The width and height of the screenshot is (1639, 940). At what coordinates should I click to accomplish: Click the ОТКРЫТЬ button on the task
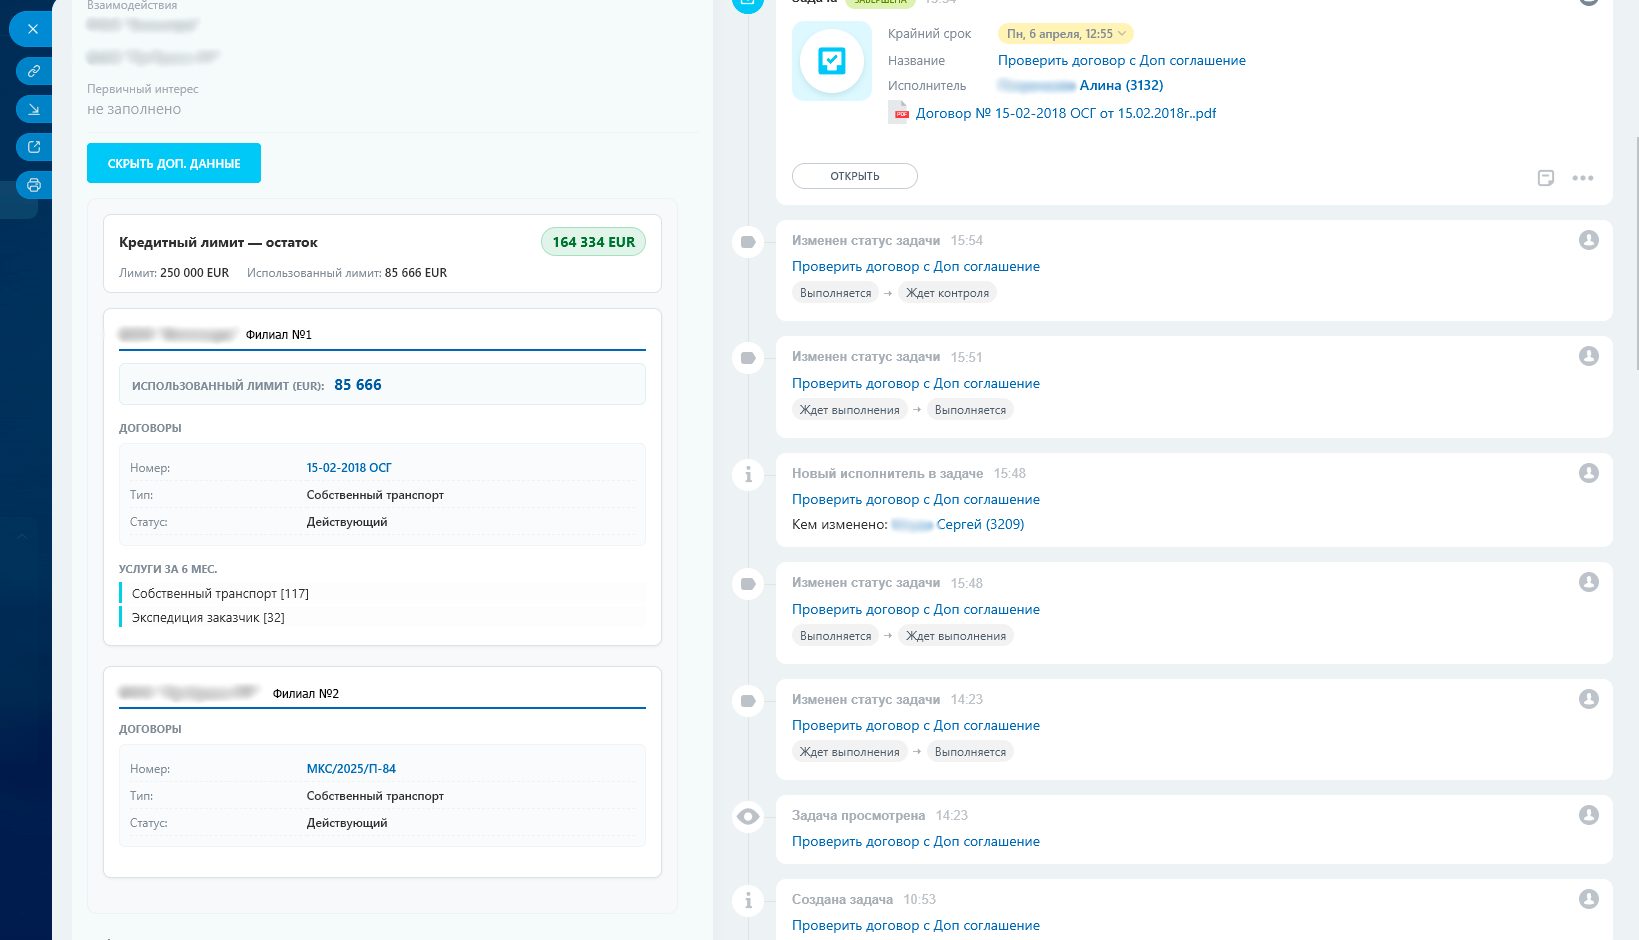pyautogui.click(x=855, y=176)
